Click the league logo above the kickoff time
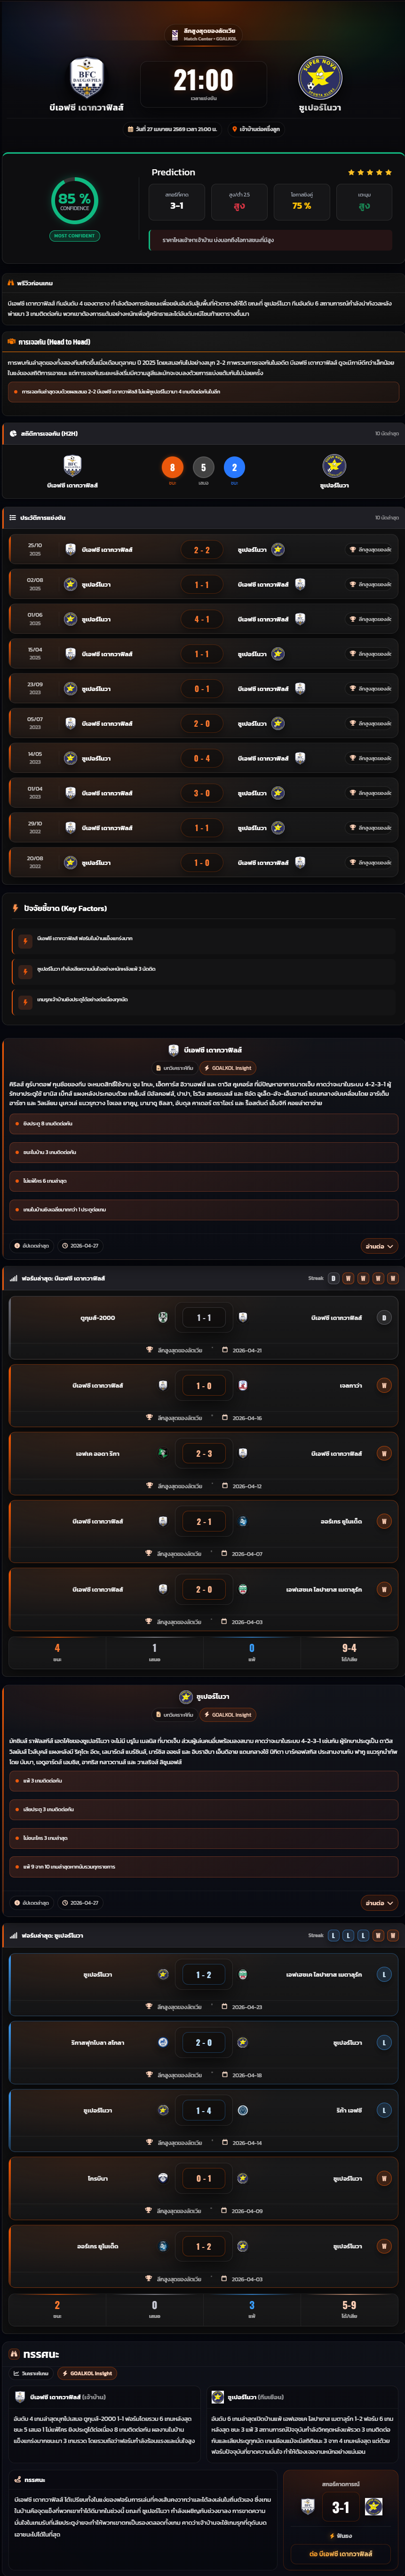 point(175,34)
